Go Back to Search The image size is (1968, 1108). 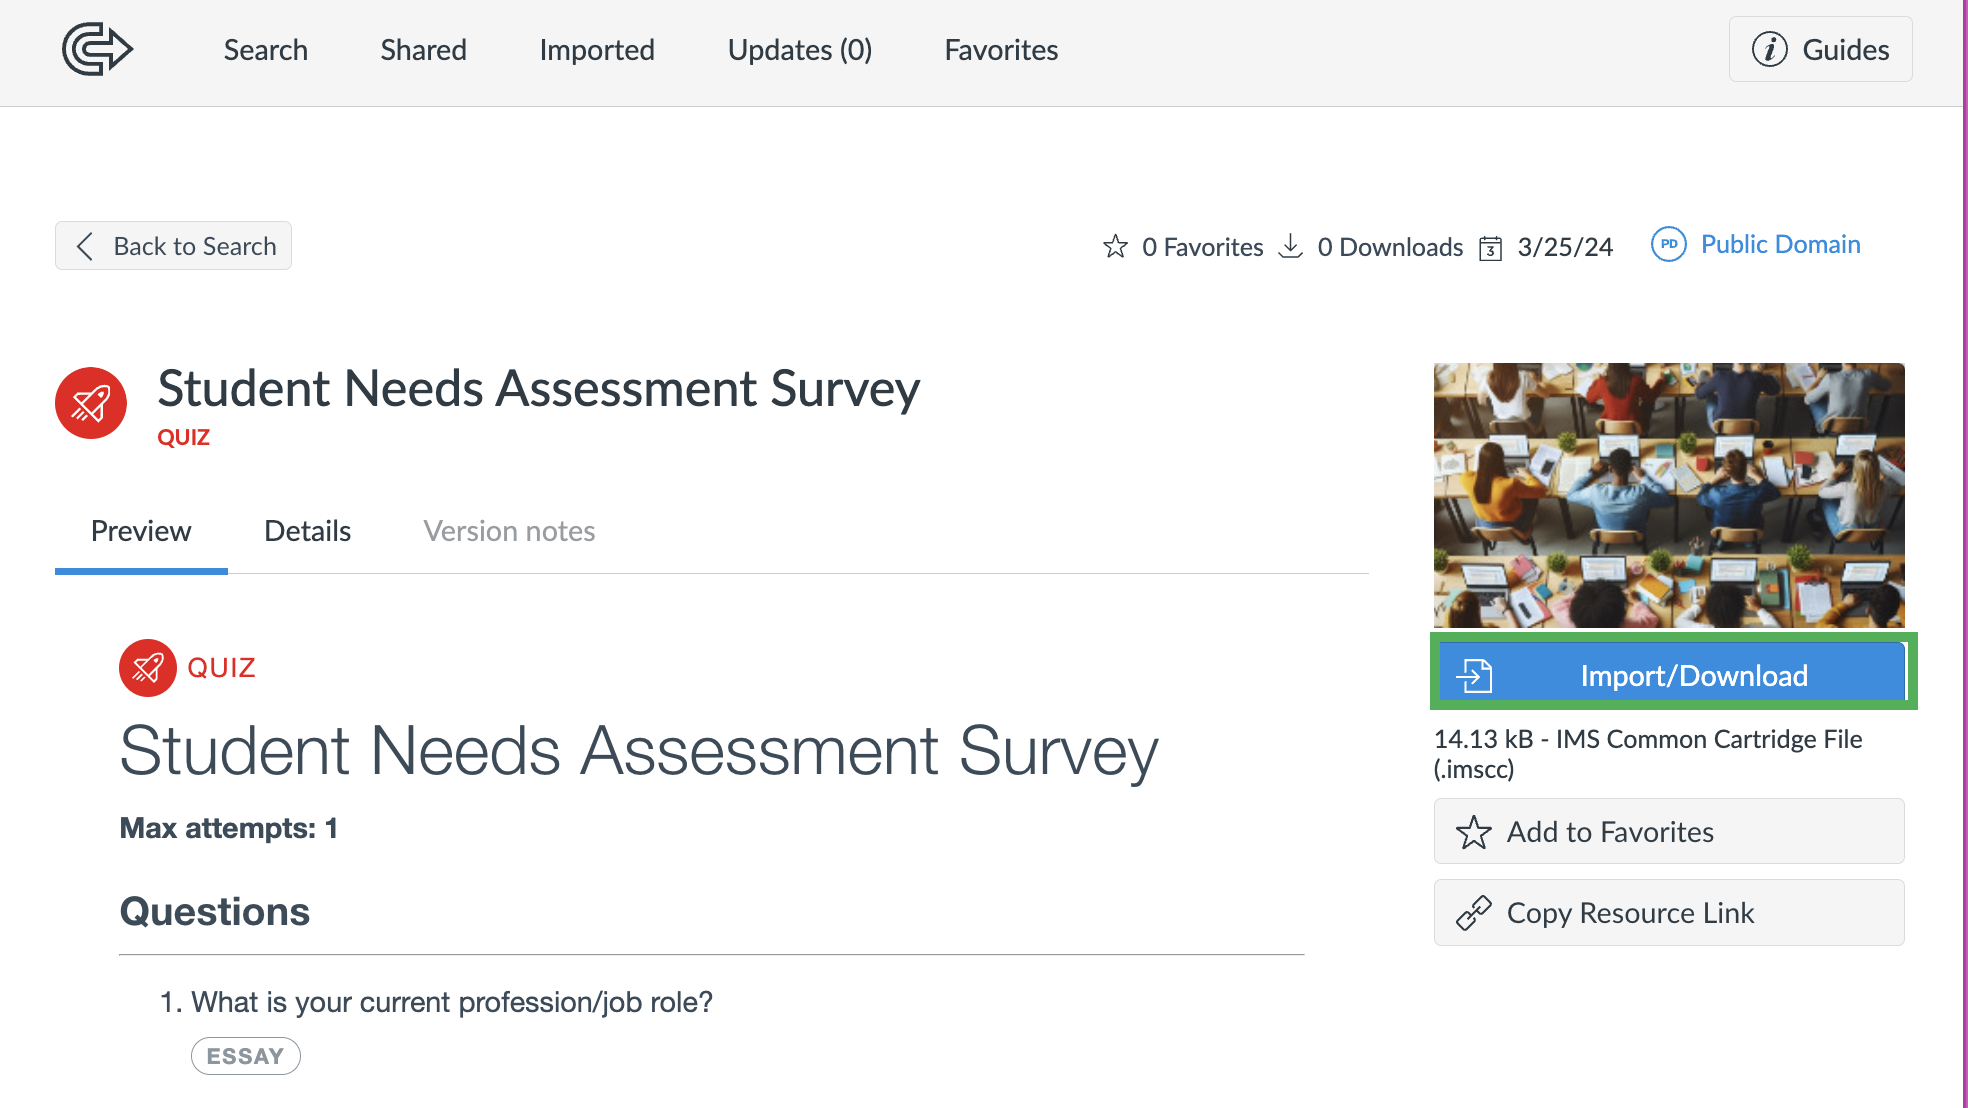point(173,246)
